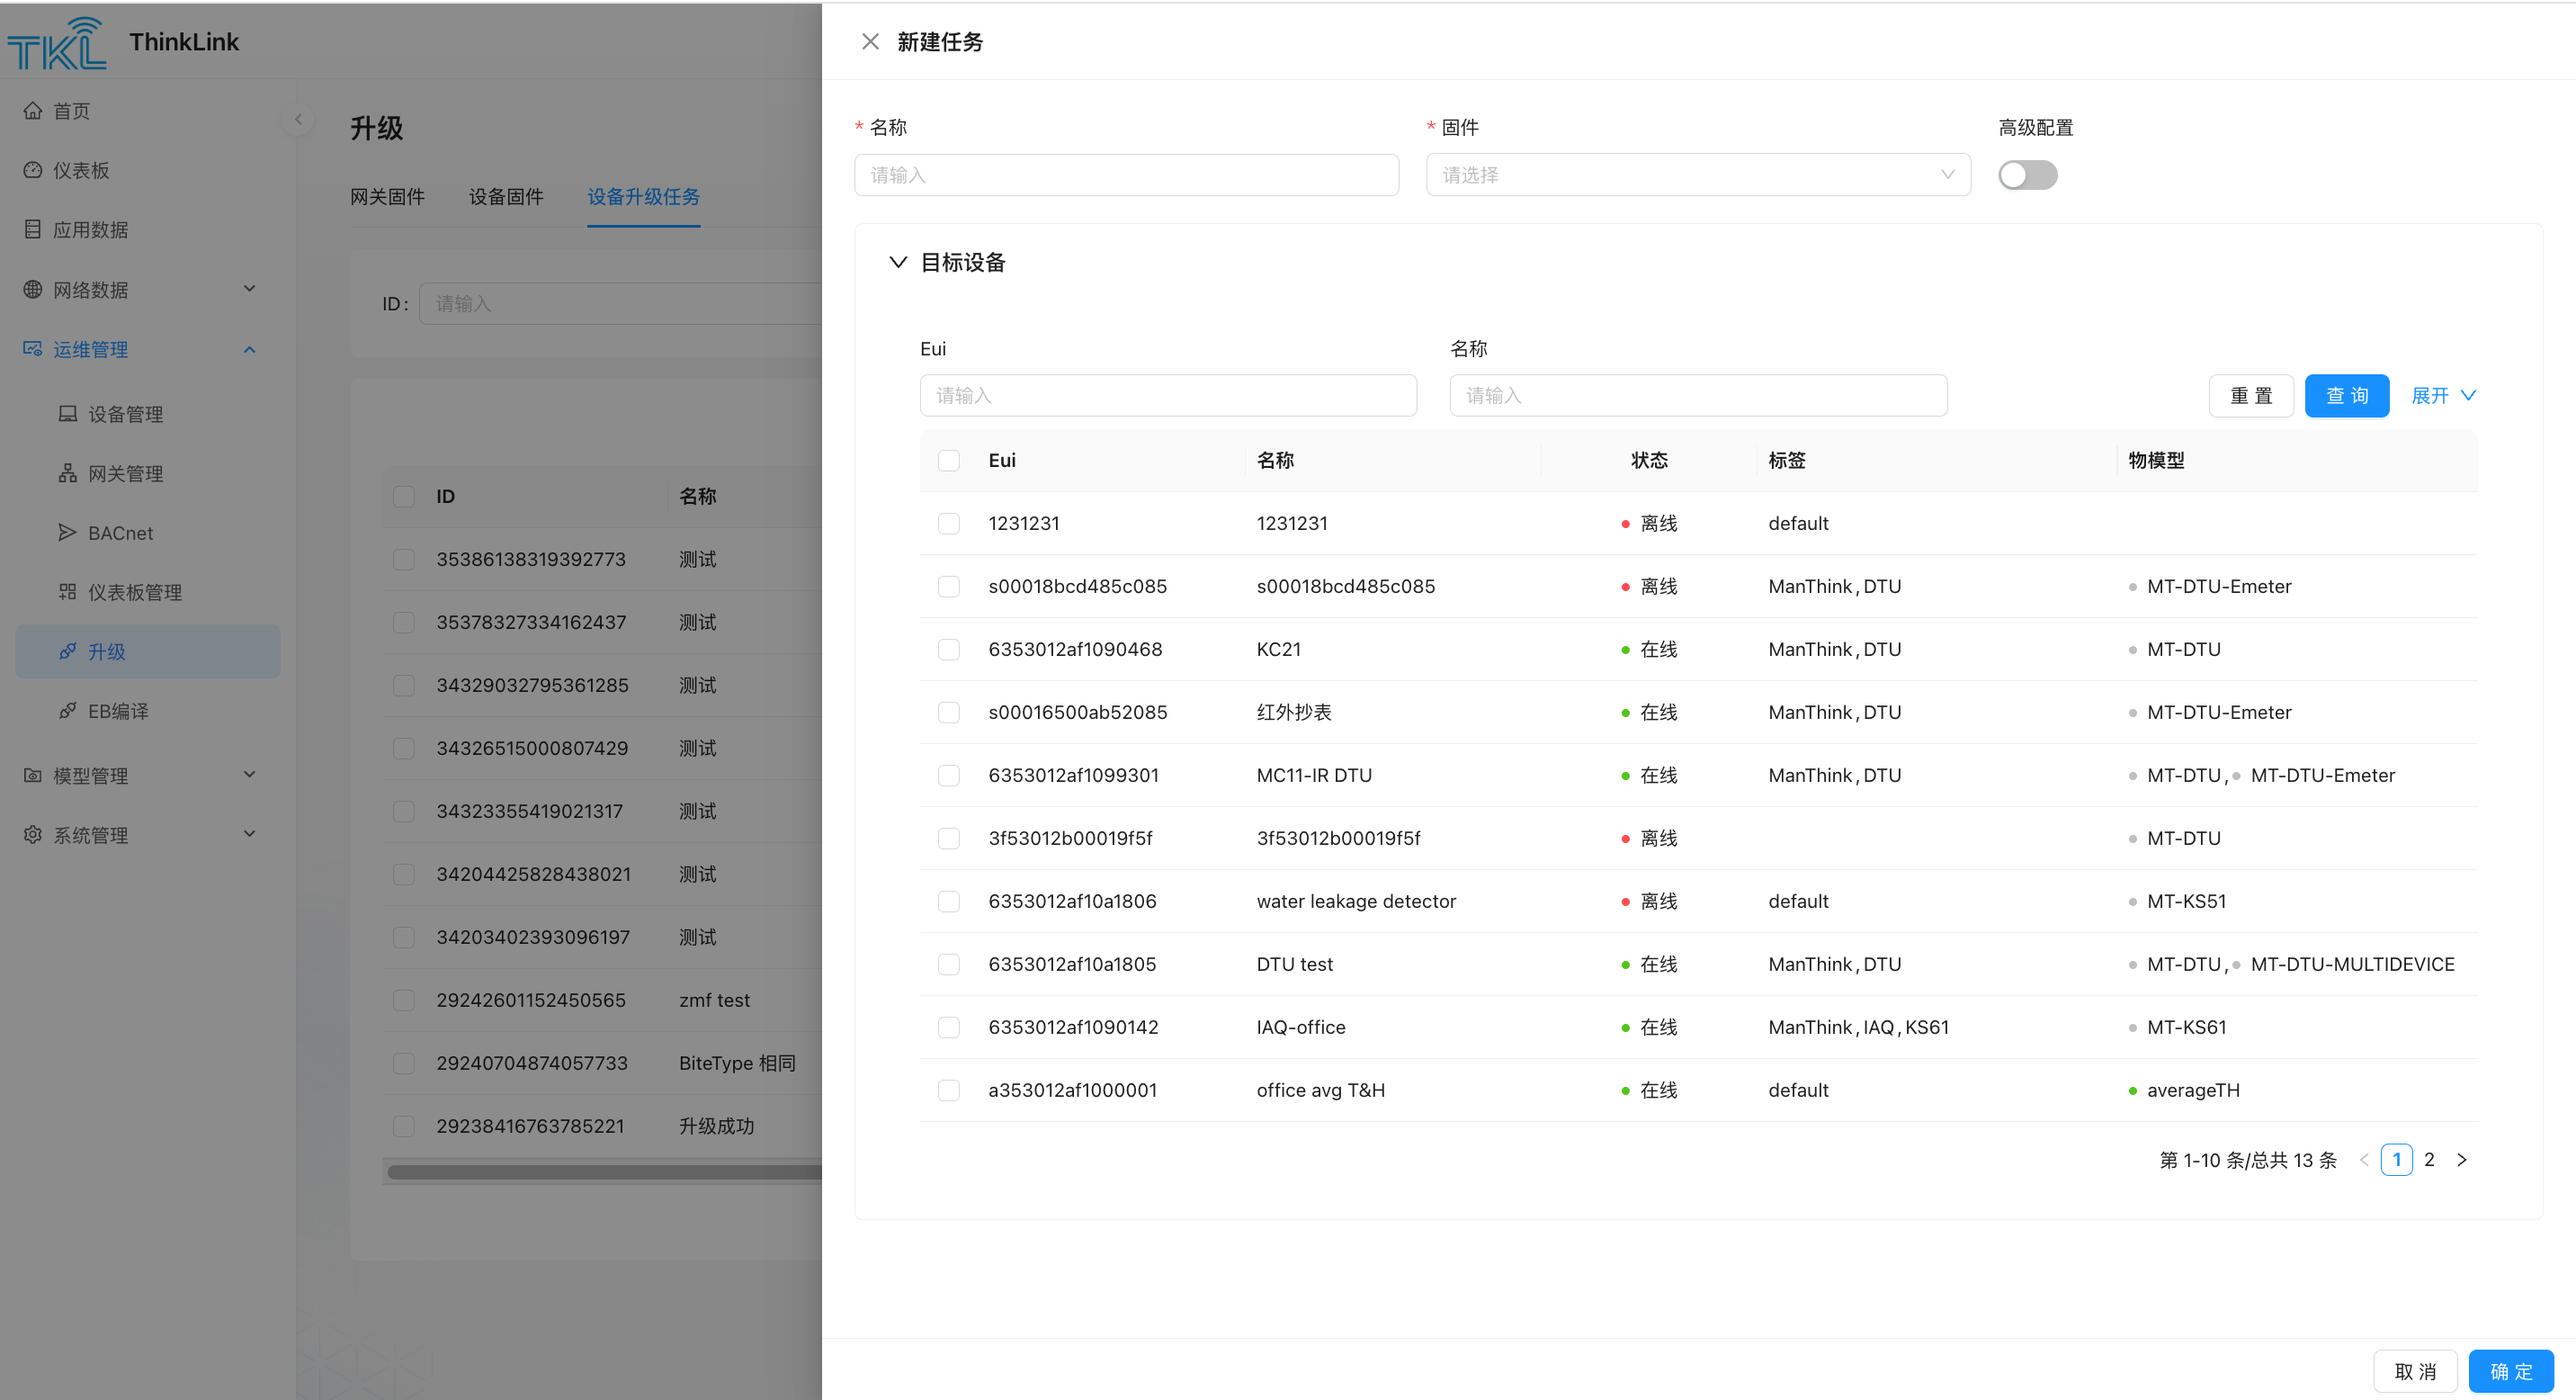Click the 查询 search button

2346,395
